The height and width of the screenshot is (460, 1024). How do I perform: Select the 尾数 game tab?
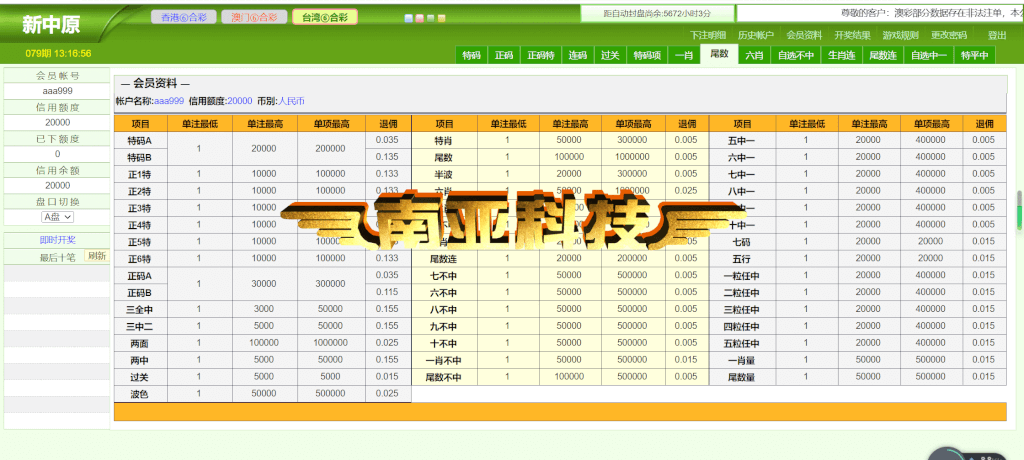(719, 54)
